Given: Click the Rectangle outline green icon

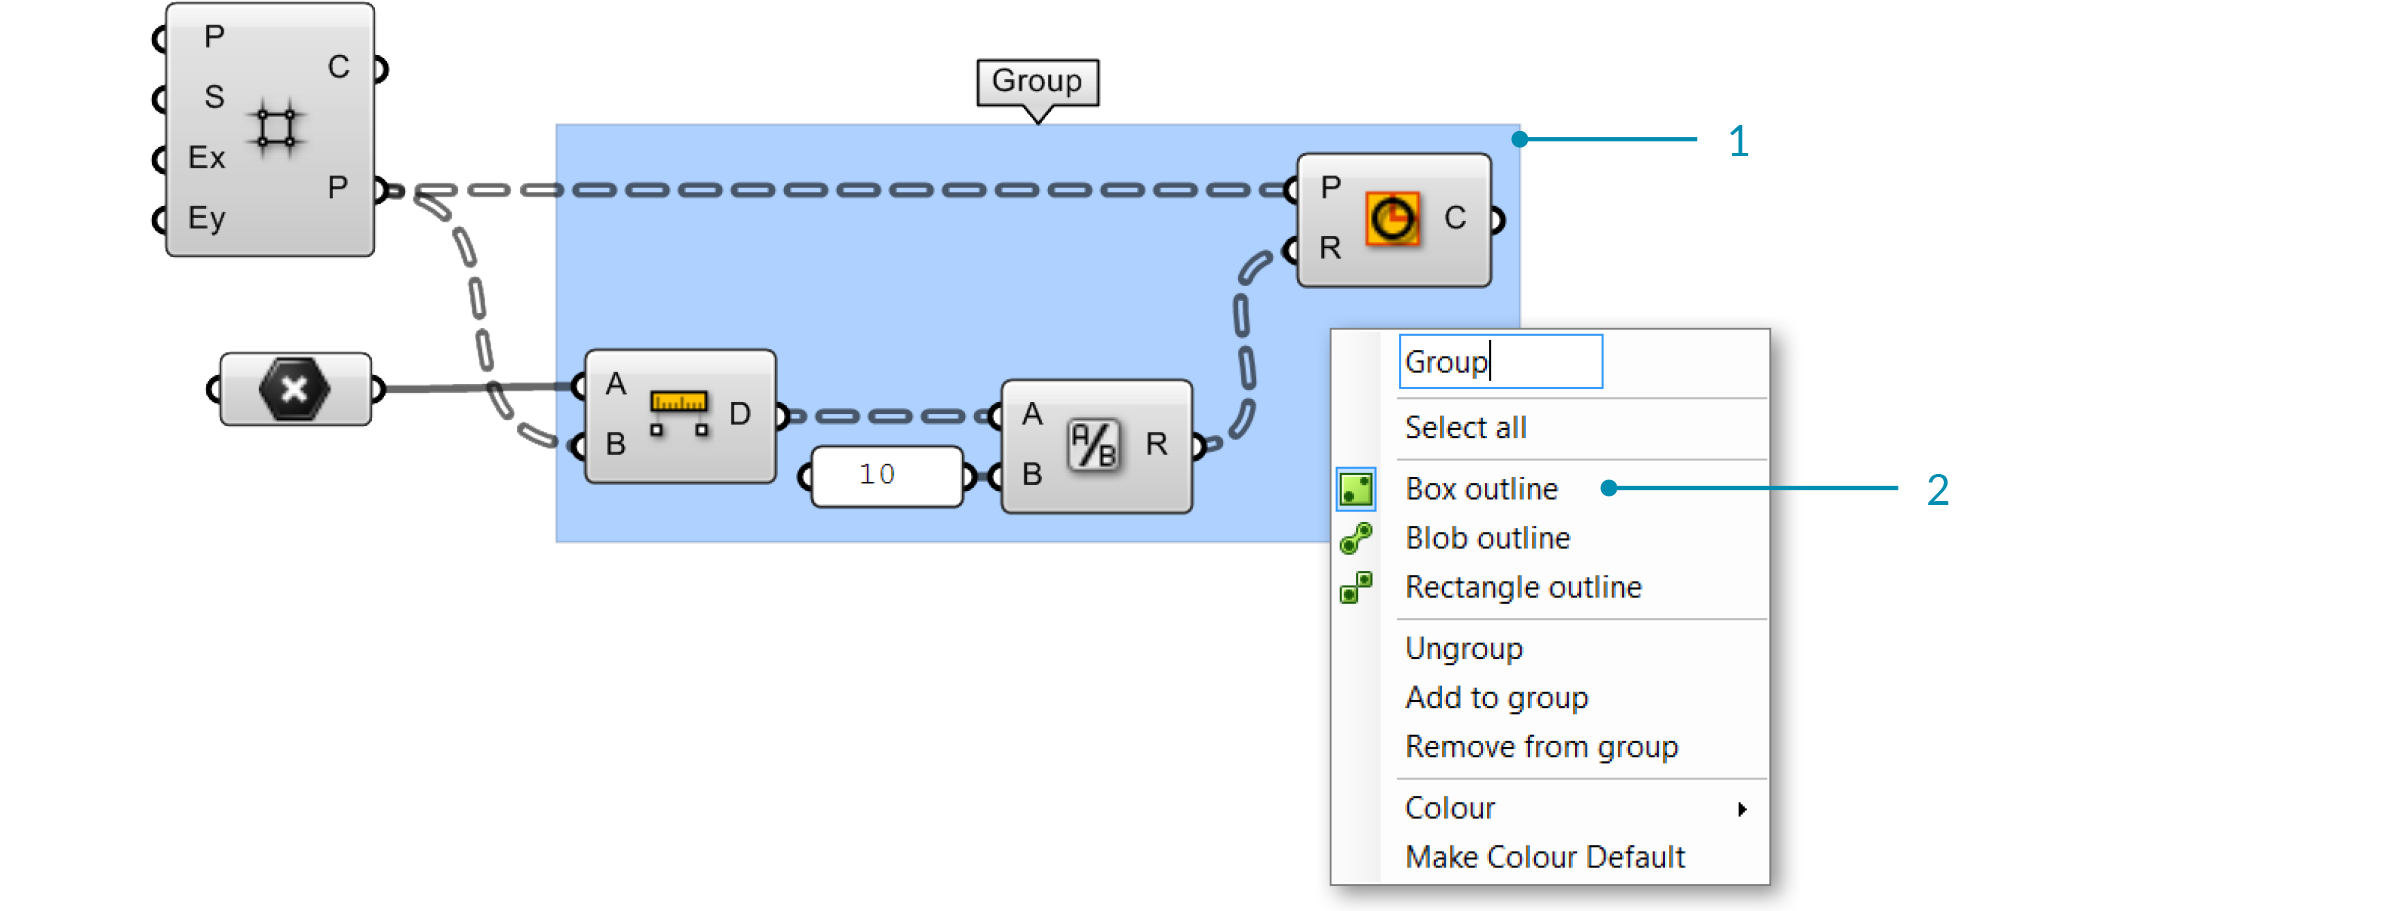Looking at the screenshot, I should pyautogui.click(x=1356, y=587).
